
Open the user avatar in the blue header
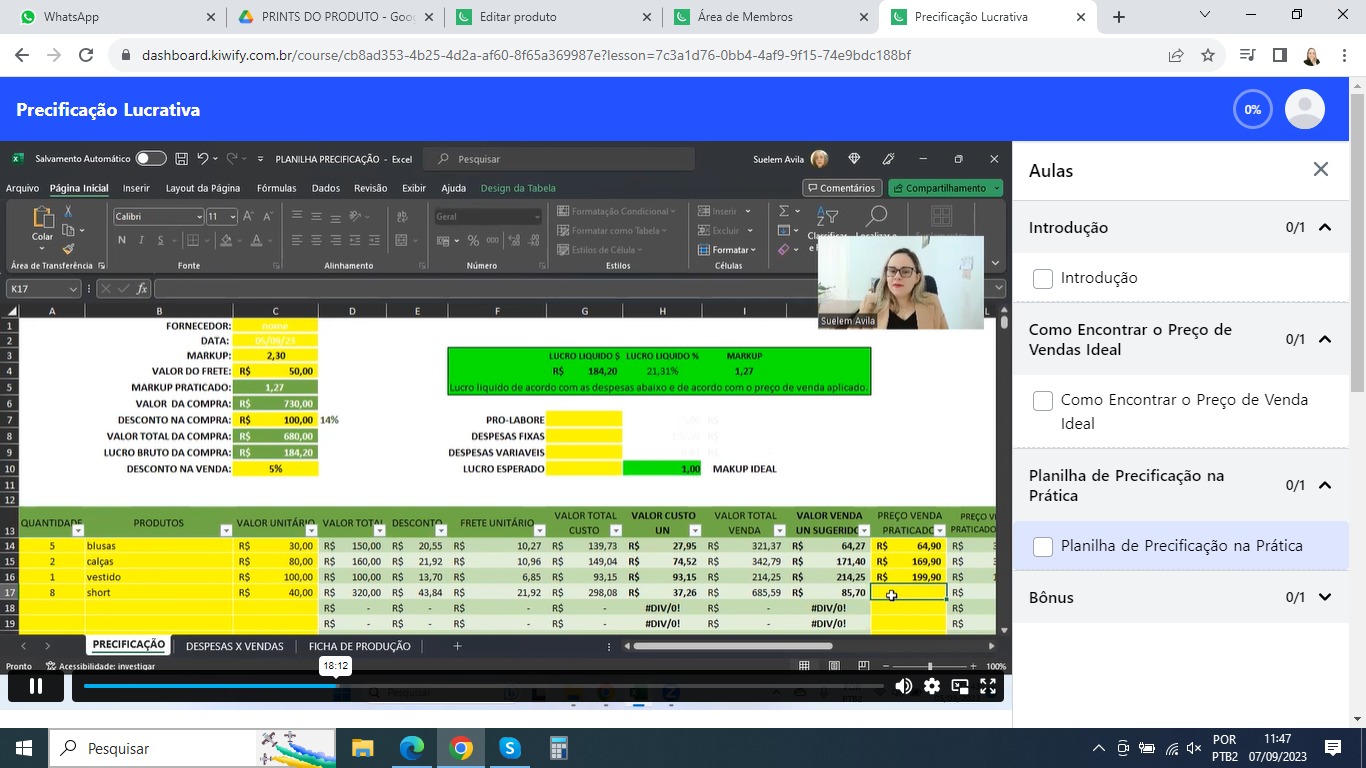click(1305, 109)
